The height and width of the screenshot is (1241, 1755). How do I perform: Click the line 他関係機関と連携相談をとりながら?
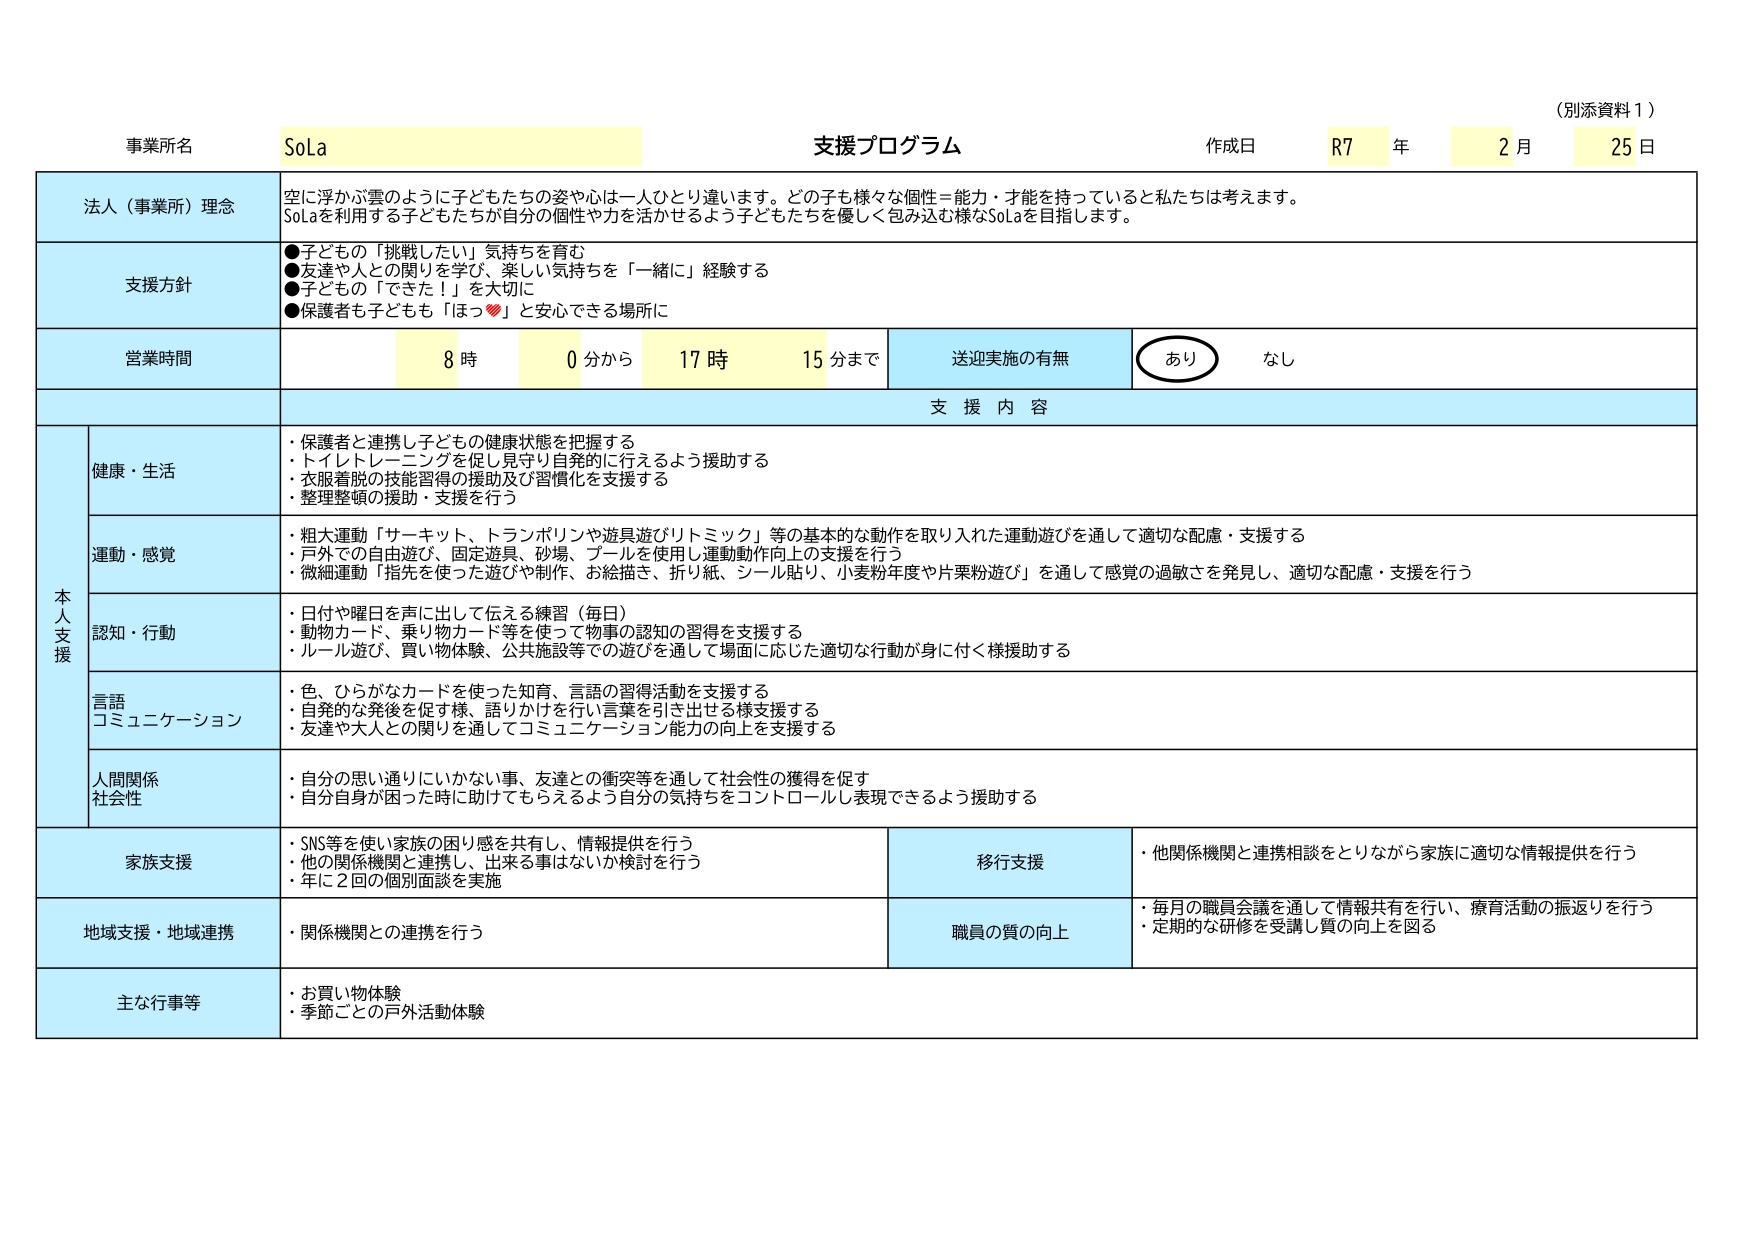coord(1387,853)
